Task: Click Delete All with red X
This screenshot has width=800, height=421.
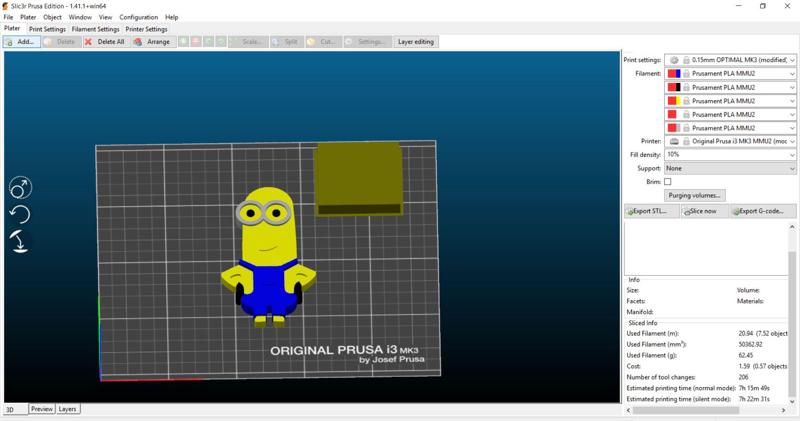Action: [x=105, y=42]
